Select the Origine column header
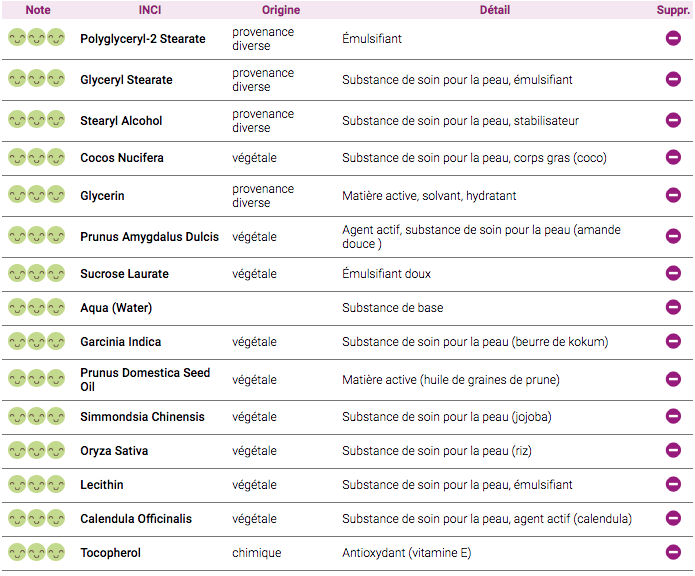The image size is (695, 576). click(x=281, y=10)
